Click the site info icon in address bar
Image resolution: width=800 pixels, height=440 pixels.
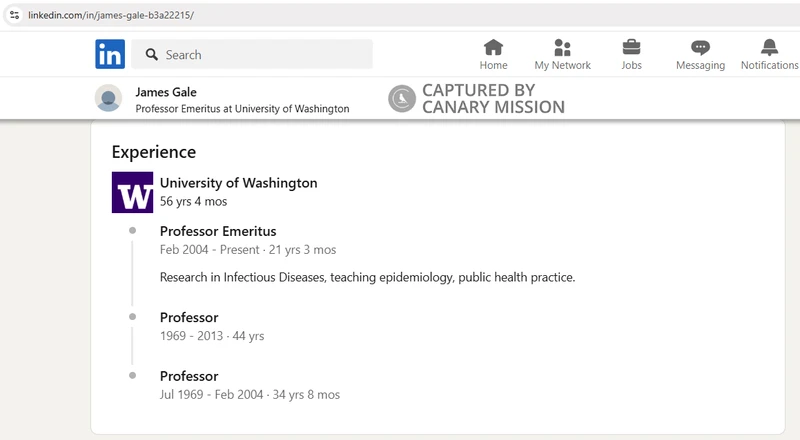(x=14, y=15)
